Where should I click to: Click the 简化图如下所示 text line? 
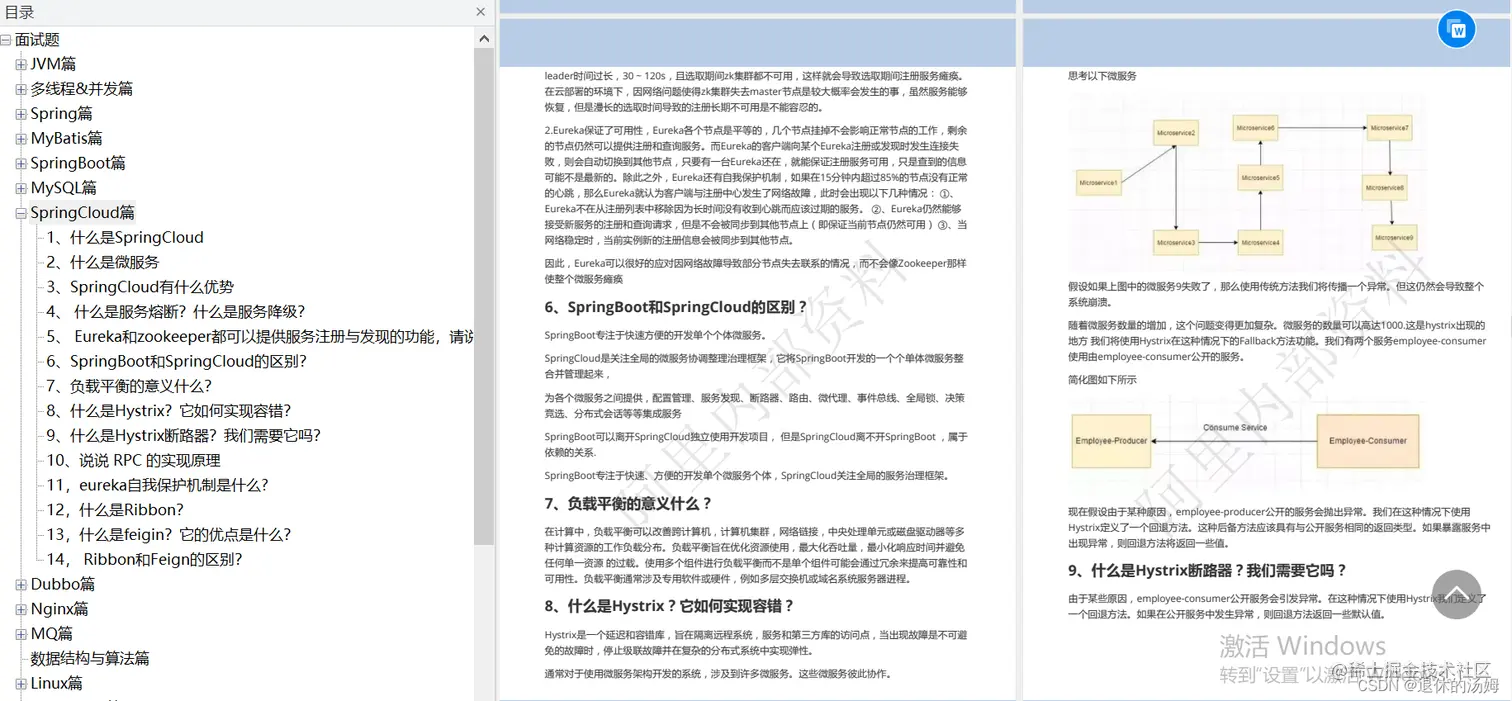pos(1102,380)
